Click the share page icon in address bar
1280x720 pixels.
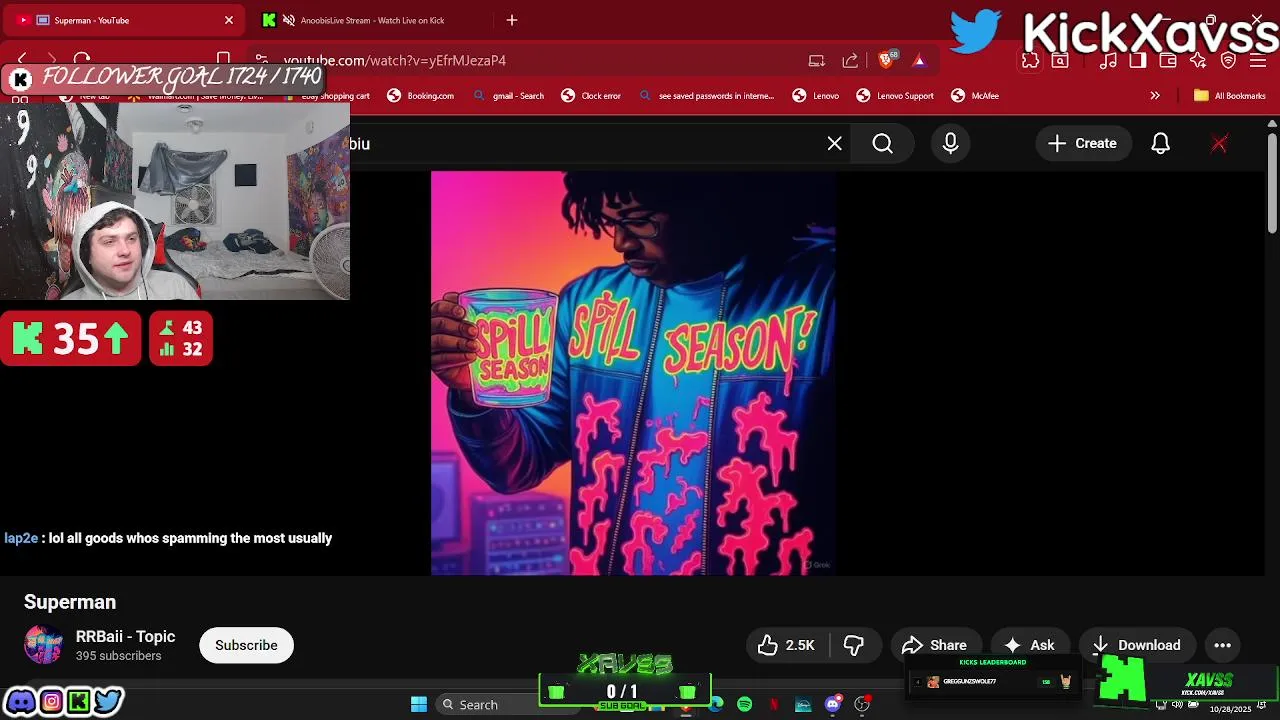click(x=850, y=60)
